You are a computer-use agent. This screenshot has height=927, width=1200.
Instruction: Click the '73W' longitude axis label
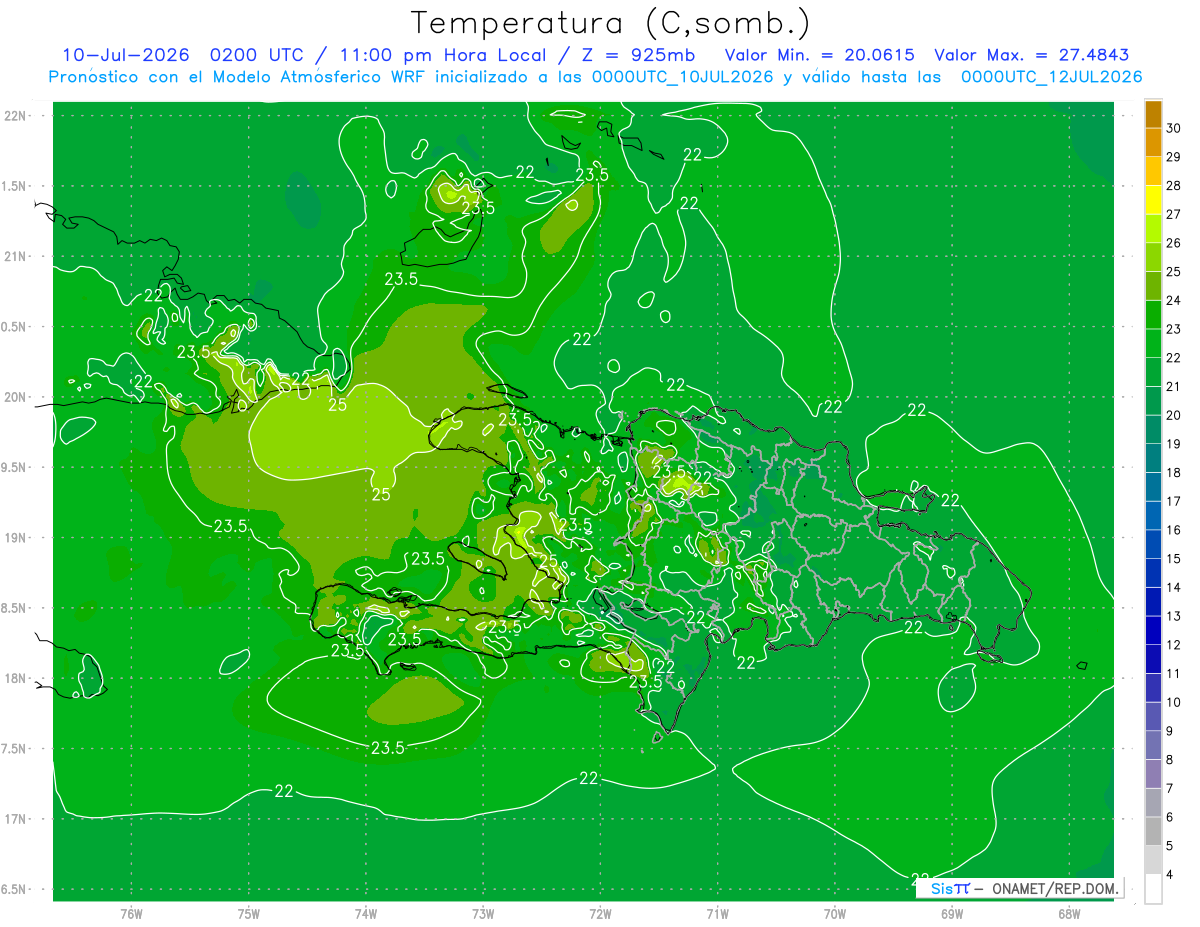[x=483, y=914]
